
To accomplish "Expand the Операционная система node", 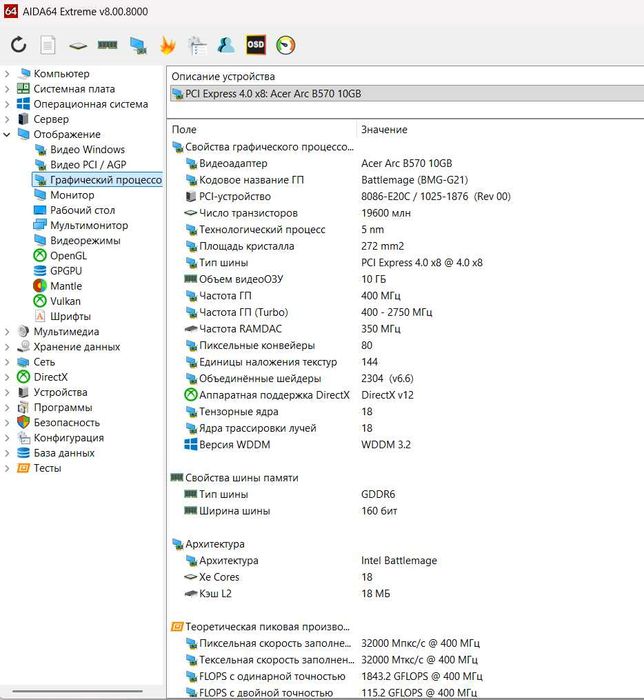I will pos(7,104).
